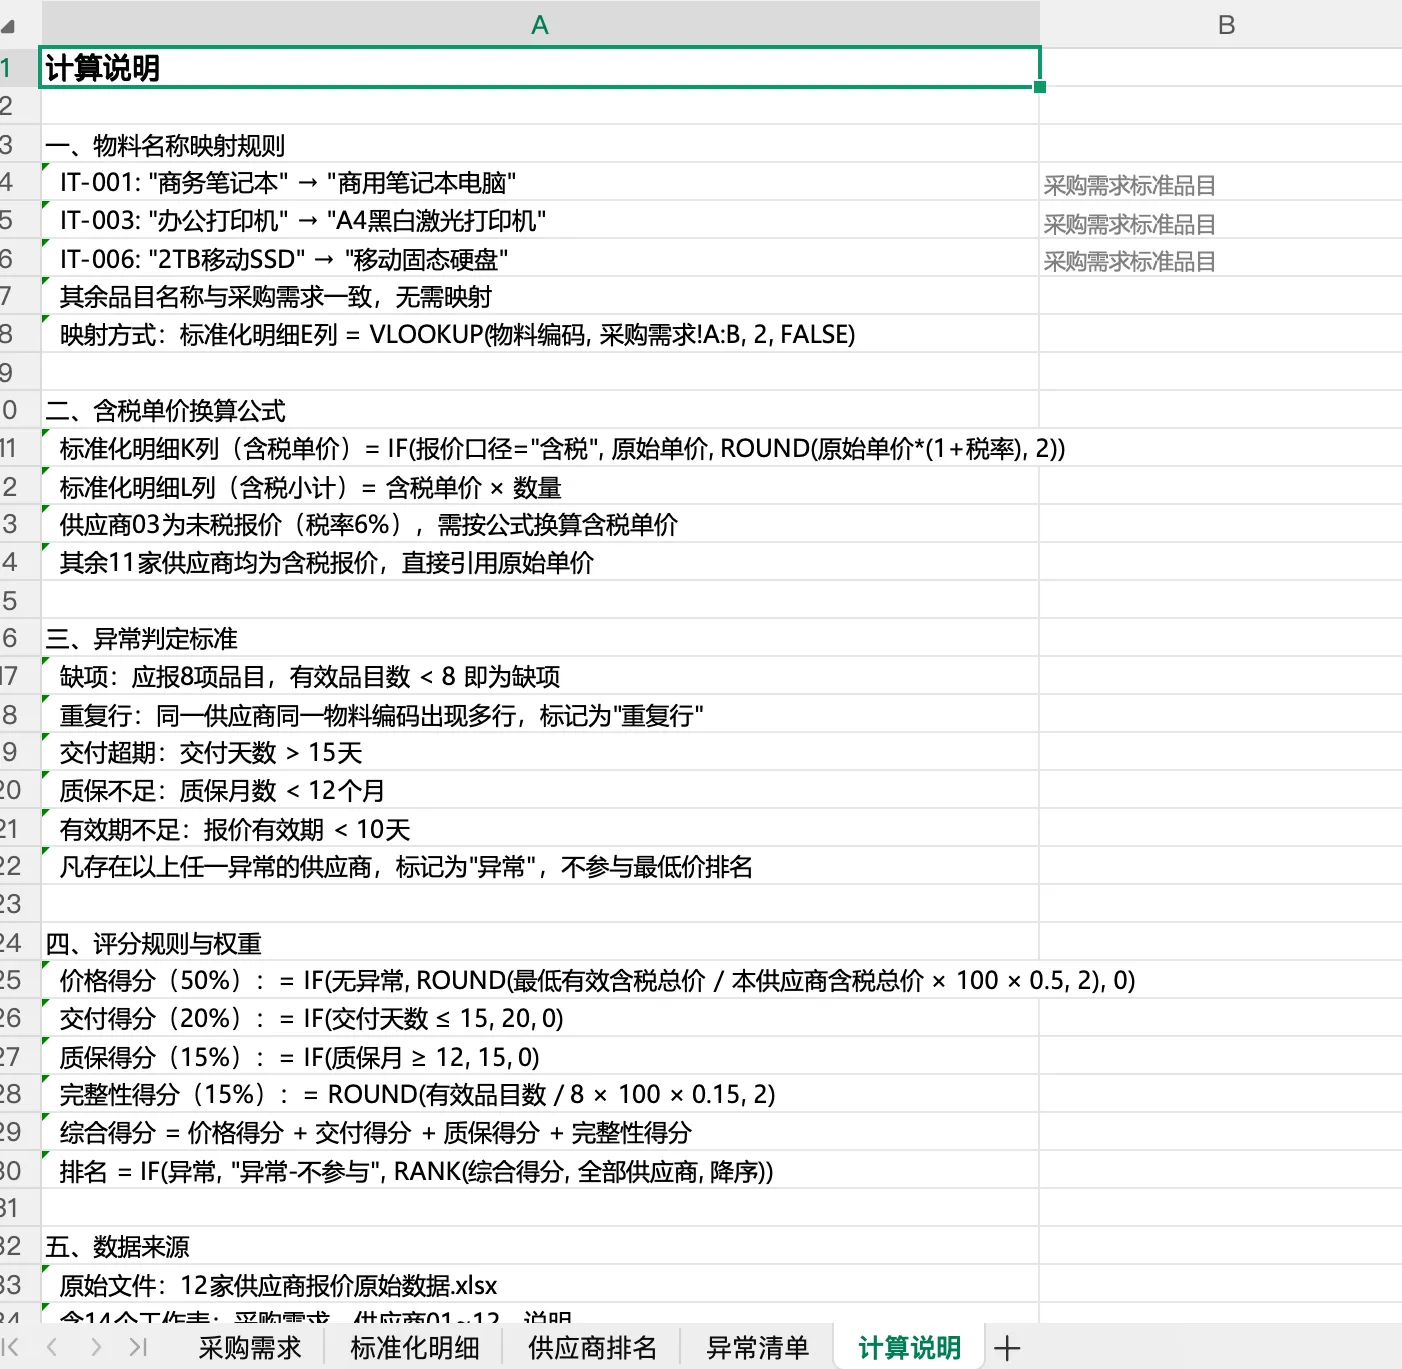
Task: Go to the 异常清单 sheet tab
Action: pyautogui.click(x=757, y=1347)
